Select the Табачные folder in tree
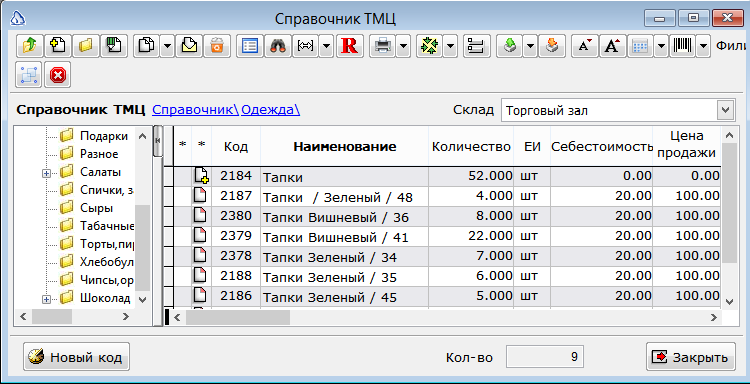The width and height of the screenshot is (750, 384). pyautogui.click(x=107, y=225)
